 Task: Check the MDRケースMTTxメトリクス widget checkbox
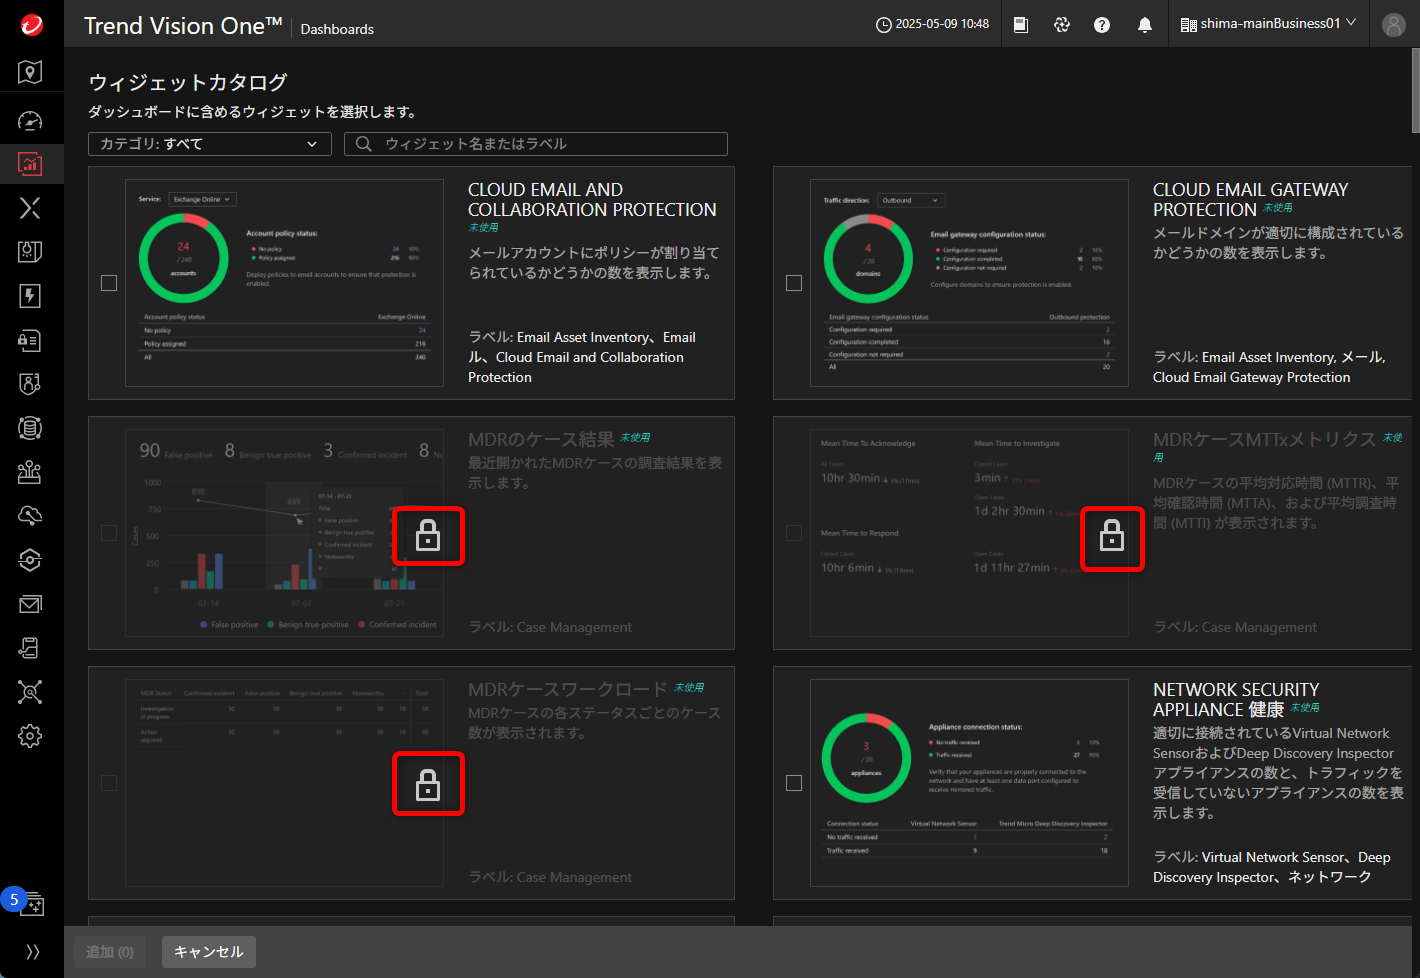pos(794,533)
